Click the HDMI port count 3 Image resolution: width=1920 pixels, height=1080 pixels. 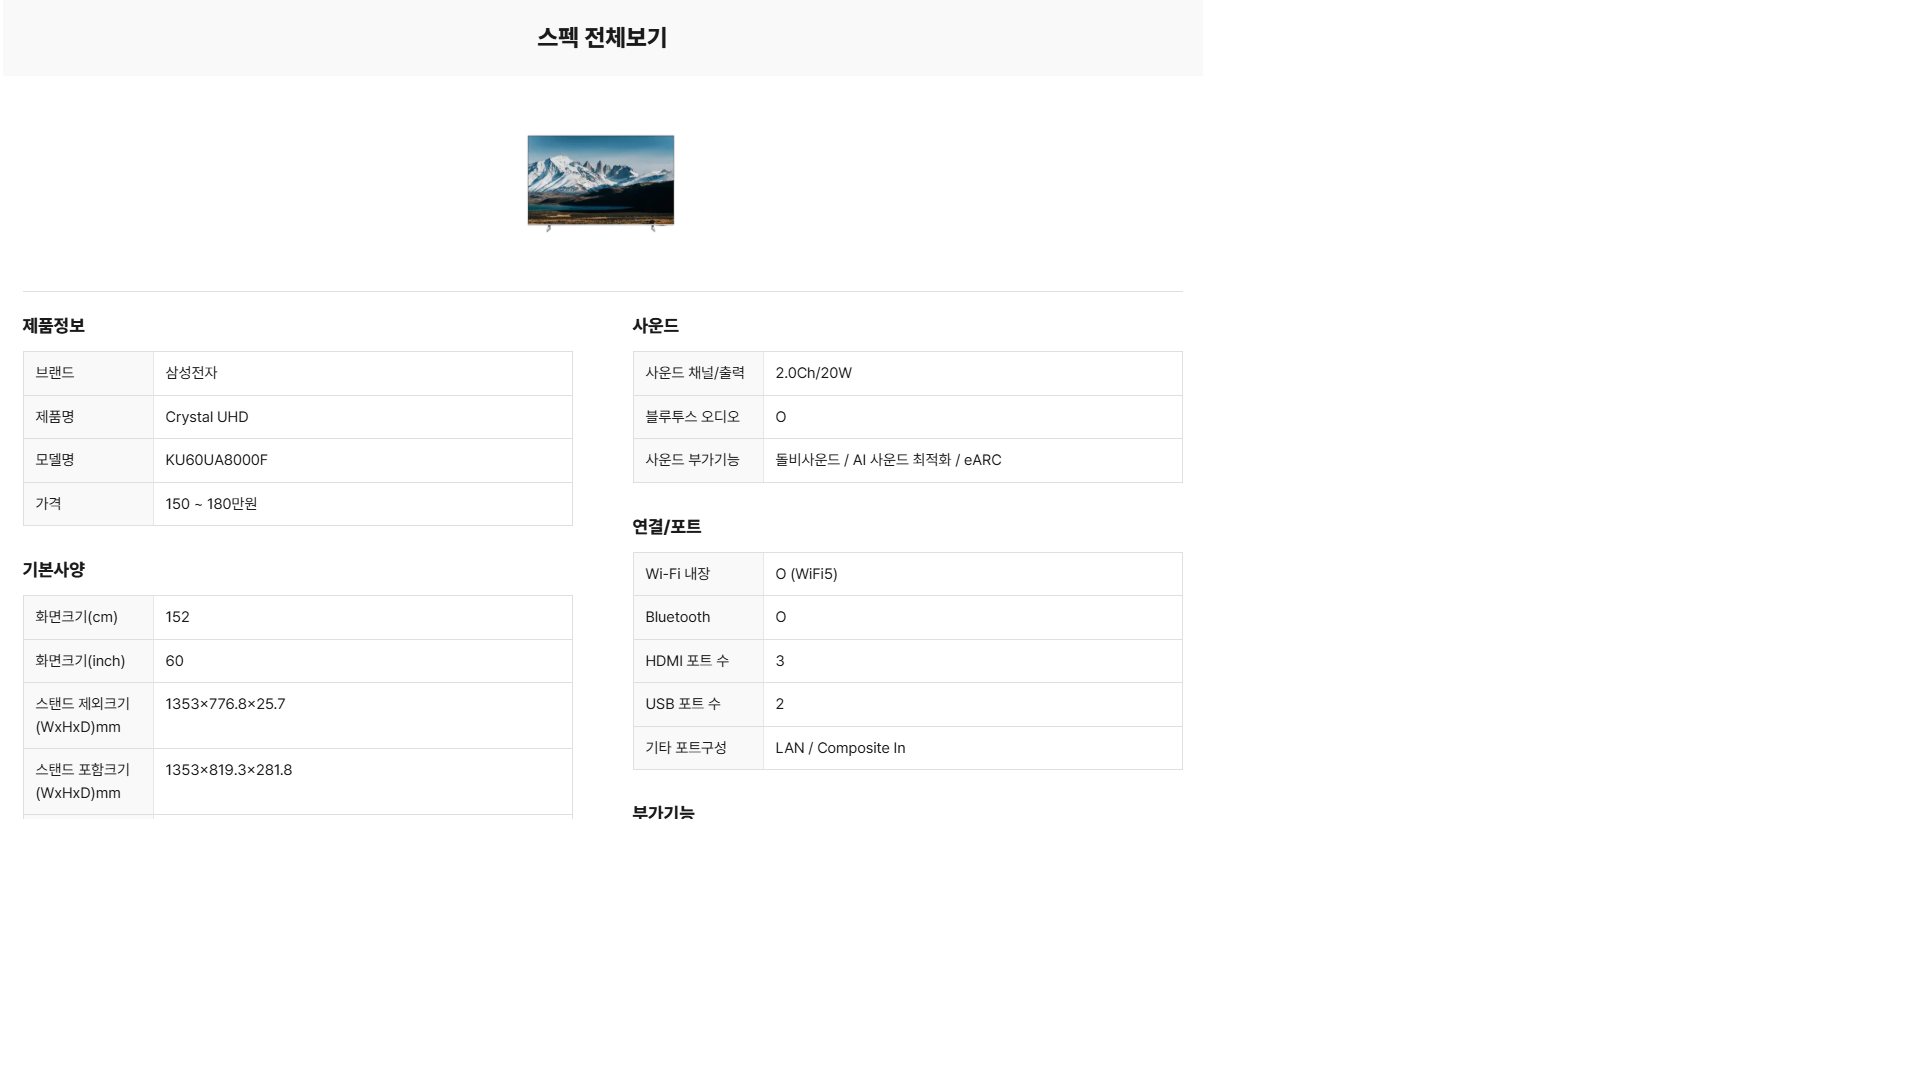click(780, 661)
